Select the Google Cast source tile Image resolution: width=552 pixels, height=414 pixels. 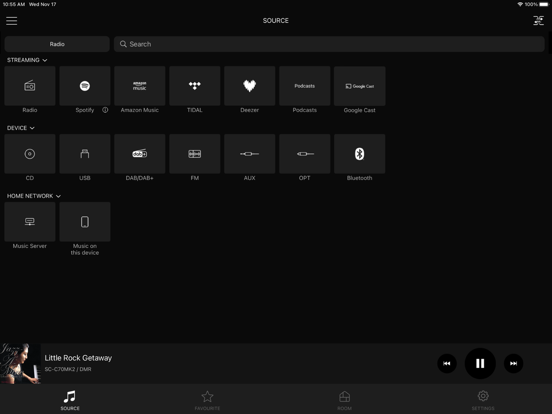359,86
